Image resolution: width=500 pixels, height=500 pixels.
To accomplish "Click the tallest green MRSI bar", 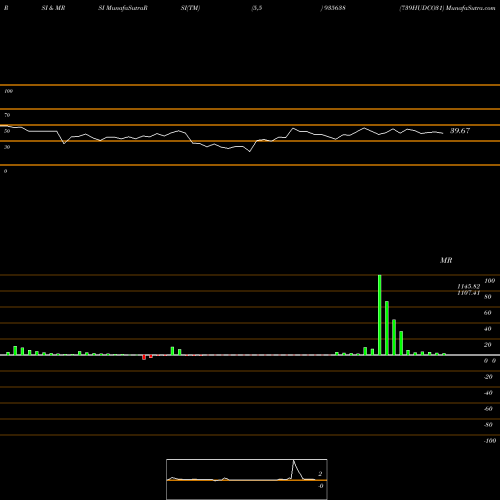I will click(x=379, y=315).
